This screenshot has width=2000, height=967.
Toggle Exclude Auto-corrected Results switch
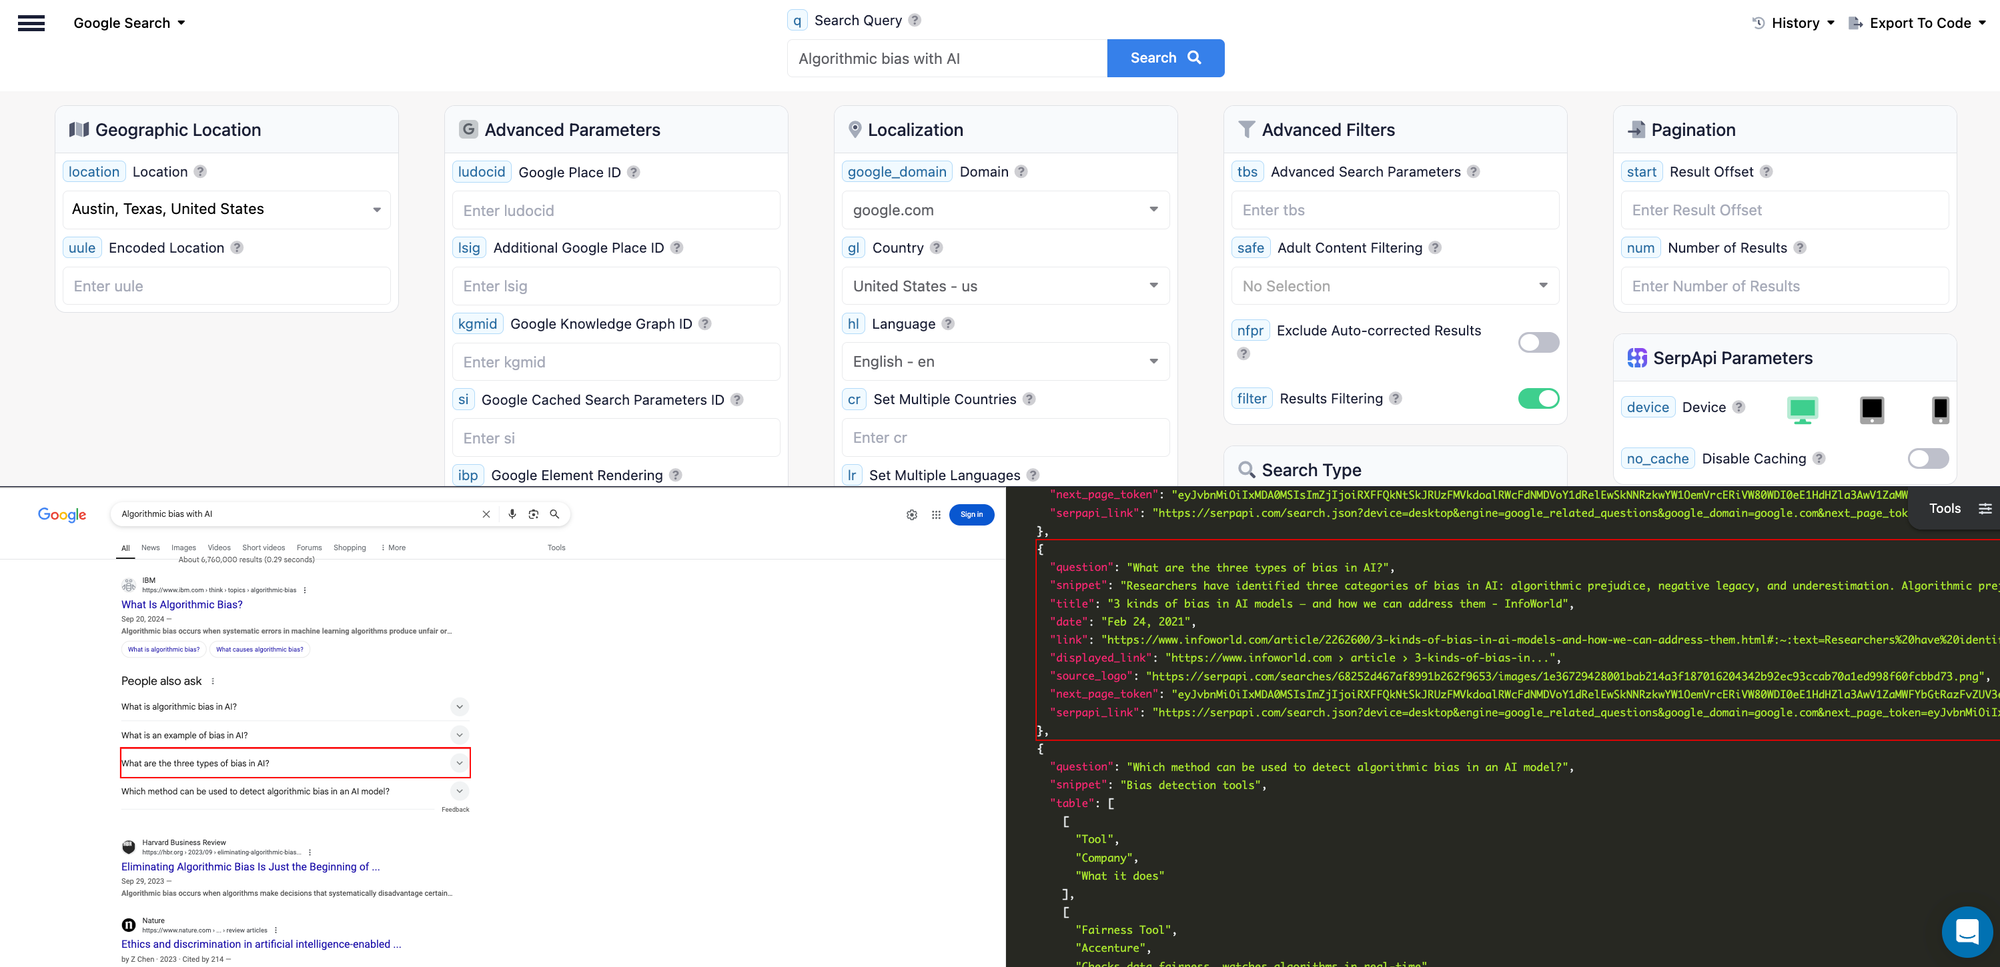(1538, 343)
